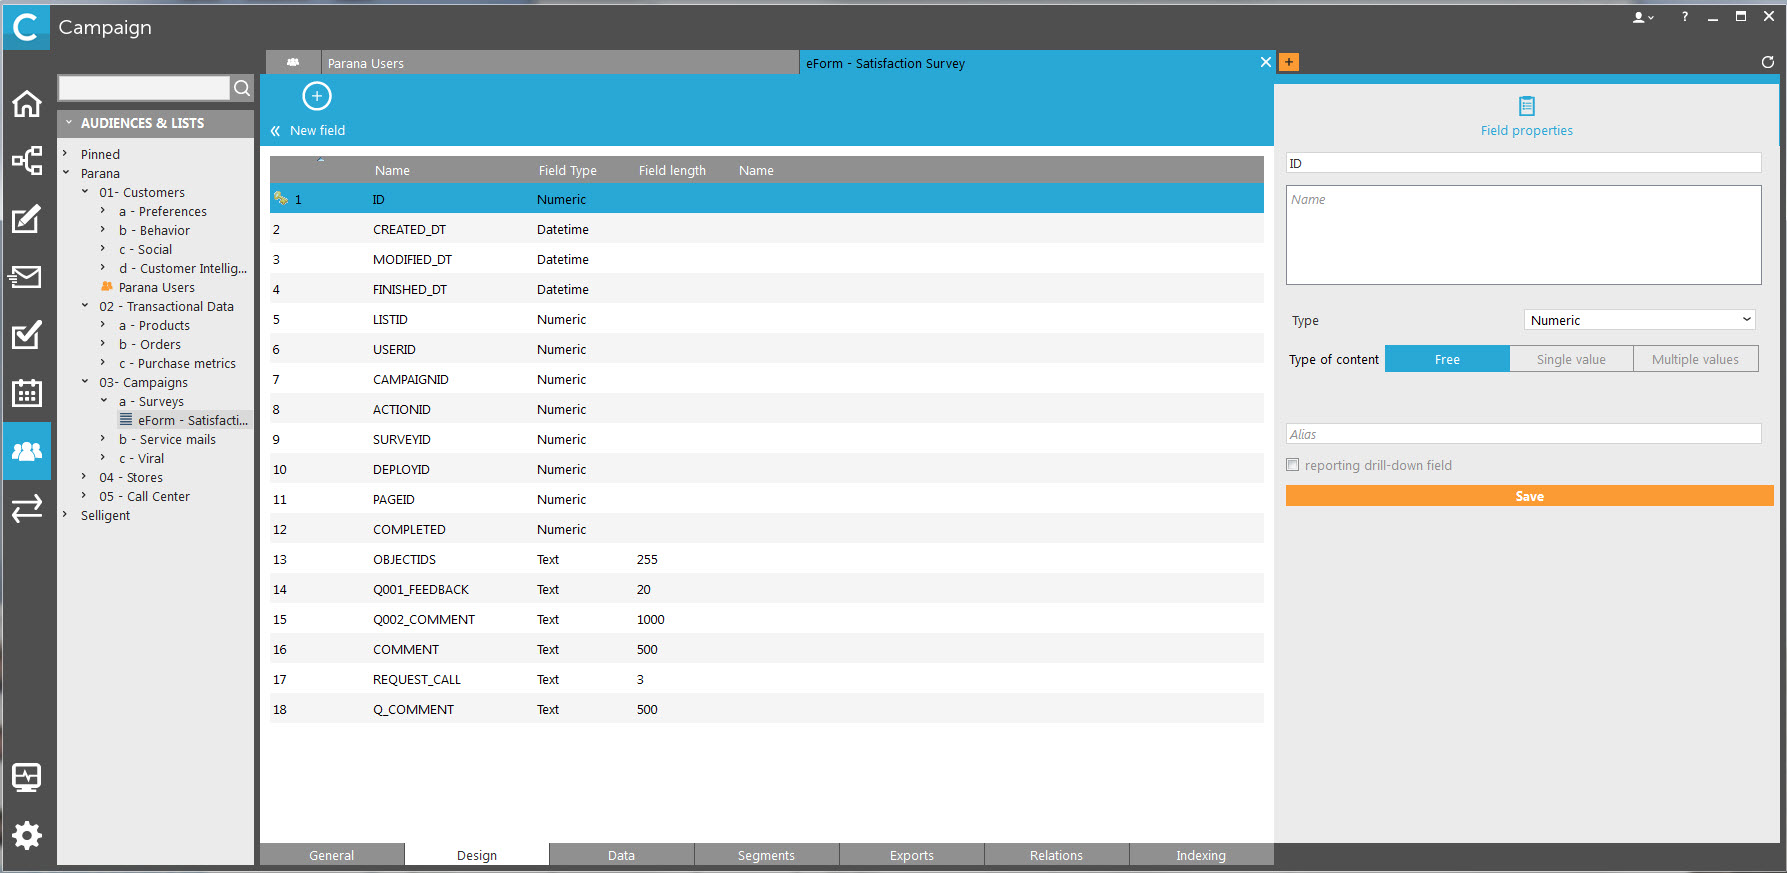The height and width of the screenshot is (873, 1787).
Task: Select Single value content type
Action: (x=1571, y=359)
